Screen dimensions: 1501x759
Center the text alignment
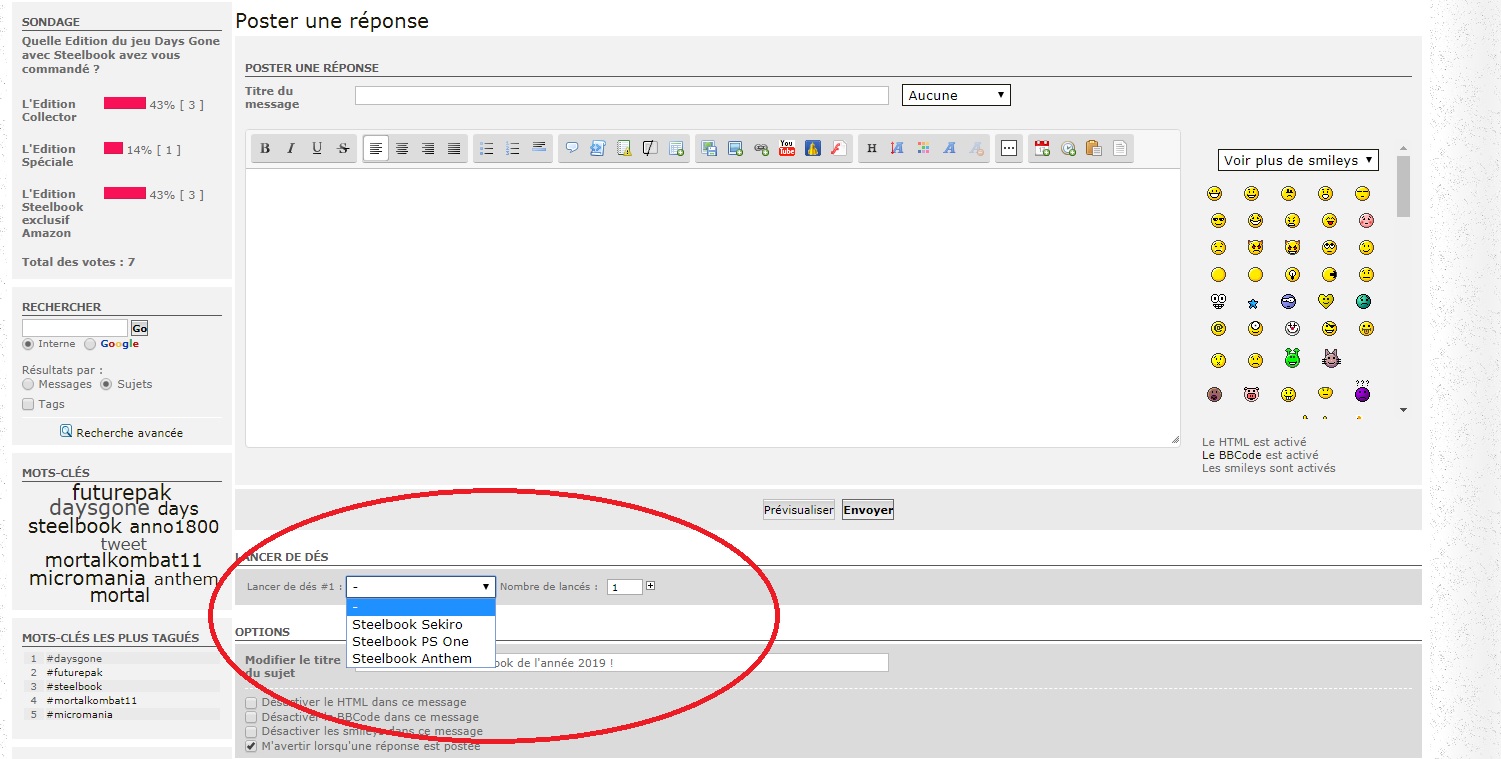coord(402,148)
